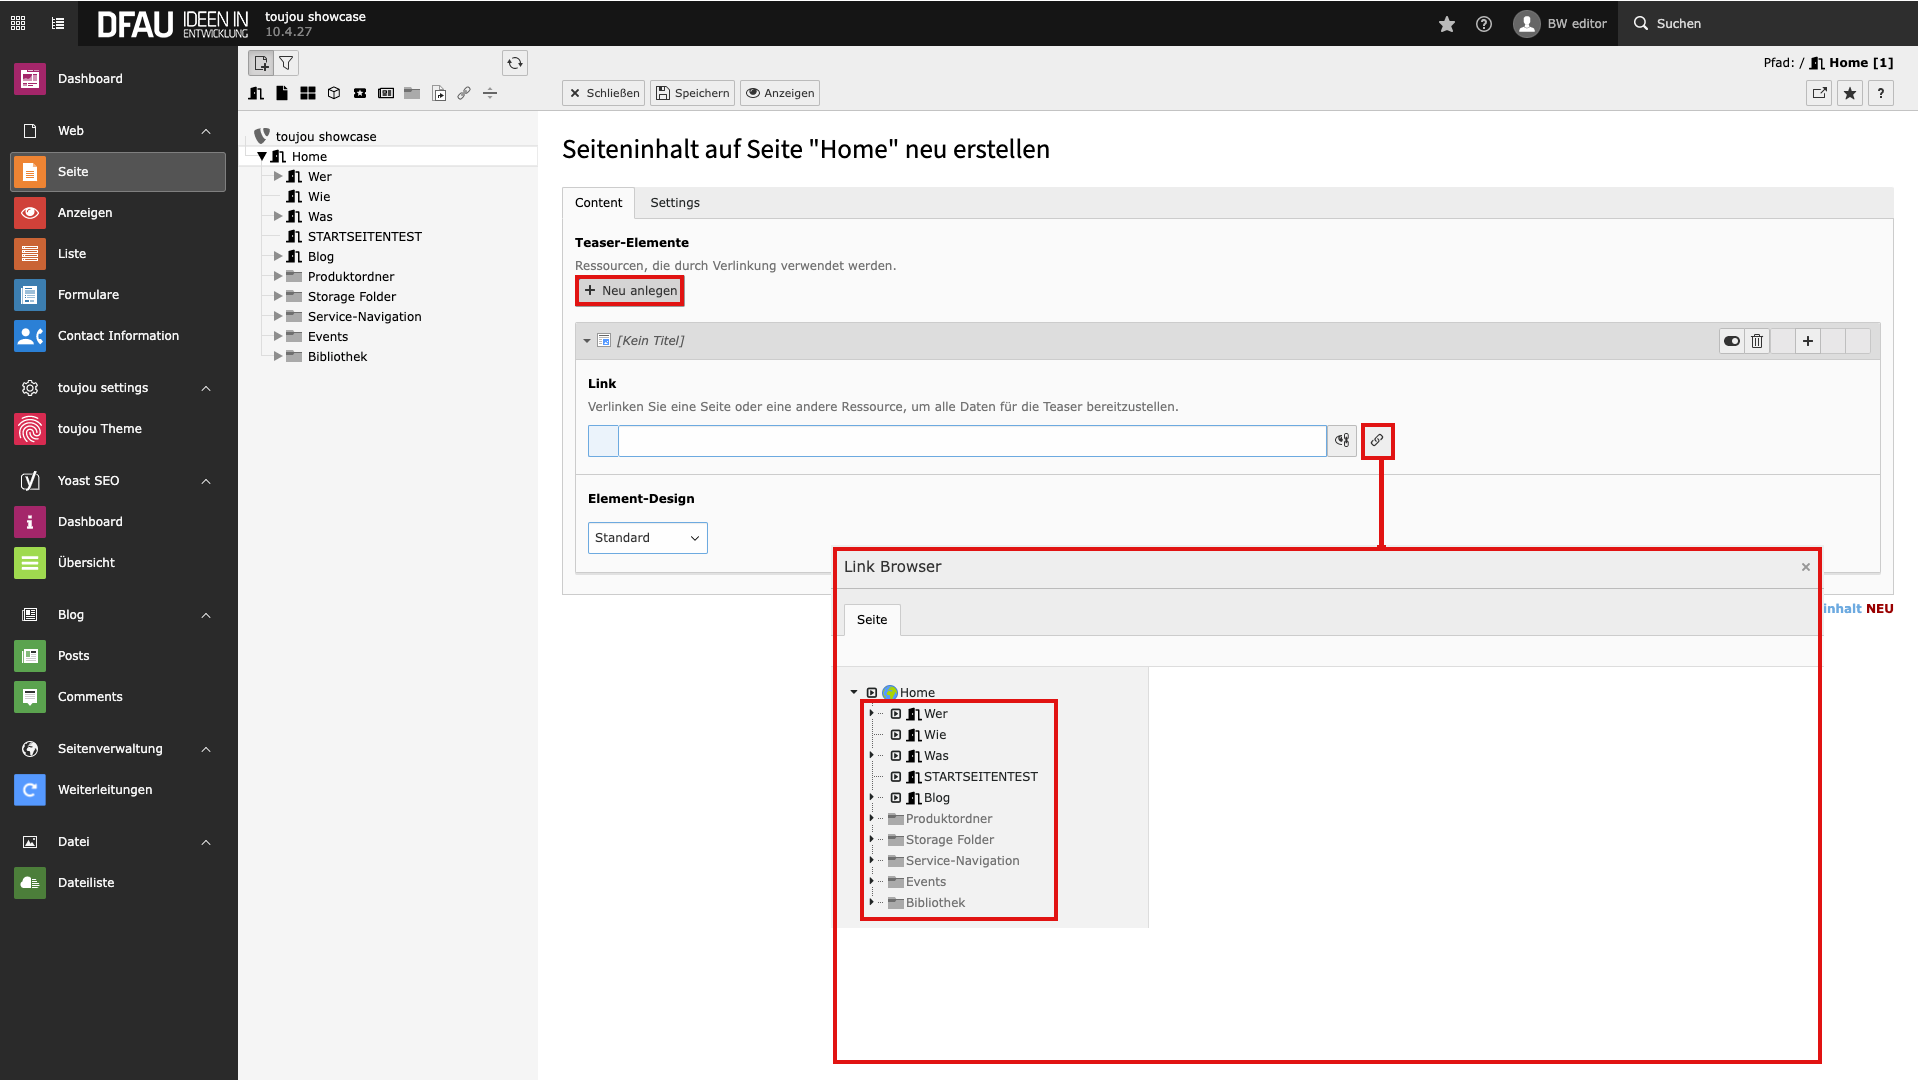Image resolution: width=1920 pixels, height=1080 pixels.
Task: Bookmark this page with star icon
Action: pos(1850,93)
